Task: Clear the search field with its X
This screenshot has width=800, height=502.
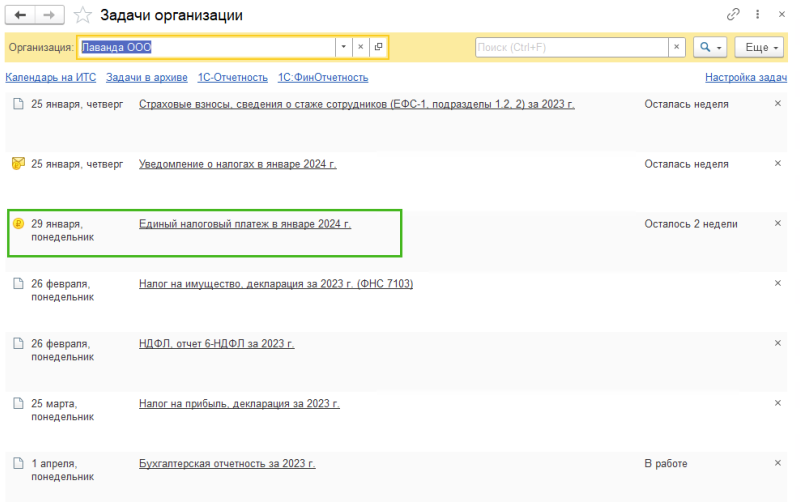Action: click(x=677, y=47)
